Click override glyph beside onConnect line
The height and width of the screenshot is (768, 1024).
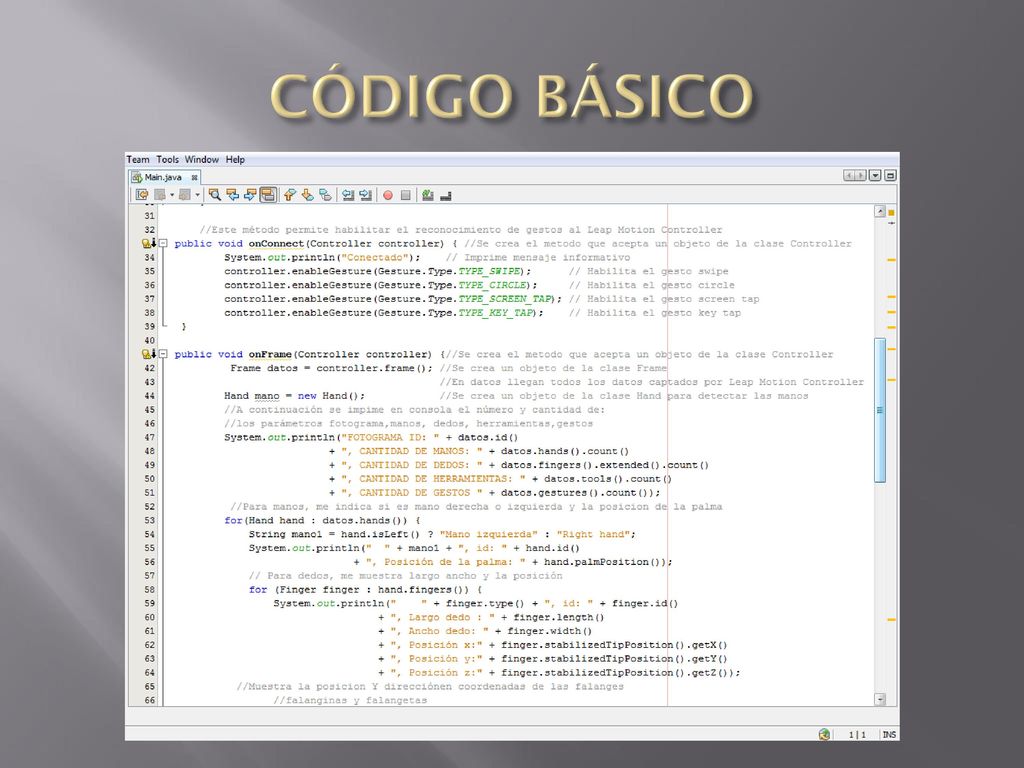coord(149,244)
